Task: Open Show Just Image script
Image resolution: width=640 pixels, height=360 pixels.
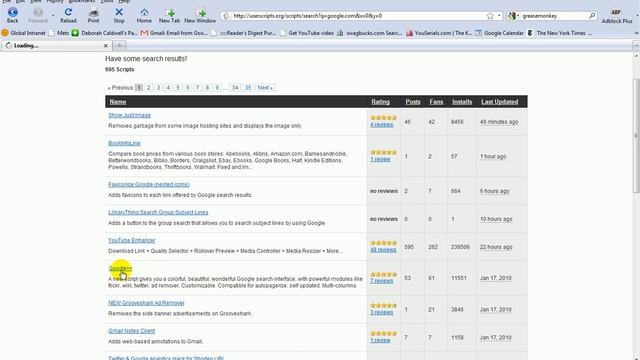Action: pos(129,116)
